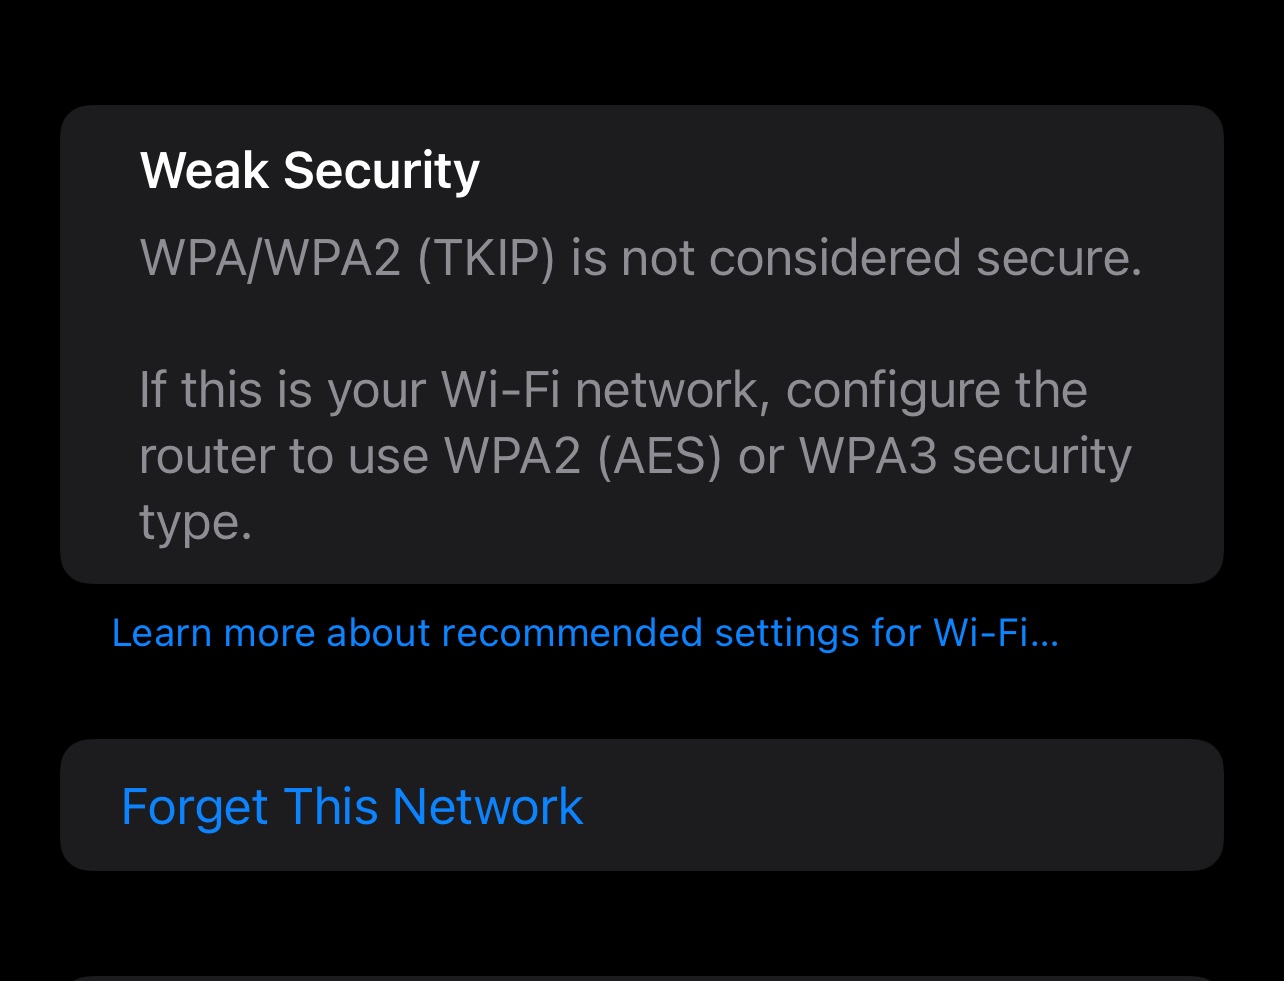Click the weak security information card
Viewport: 1284px width, 981px height.
(642, 343)
